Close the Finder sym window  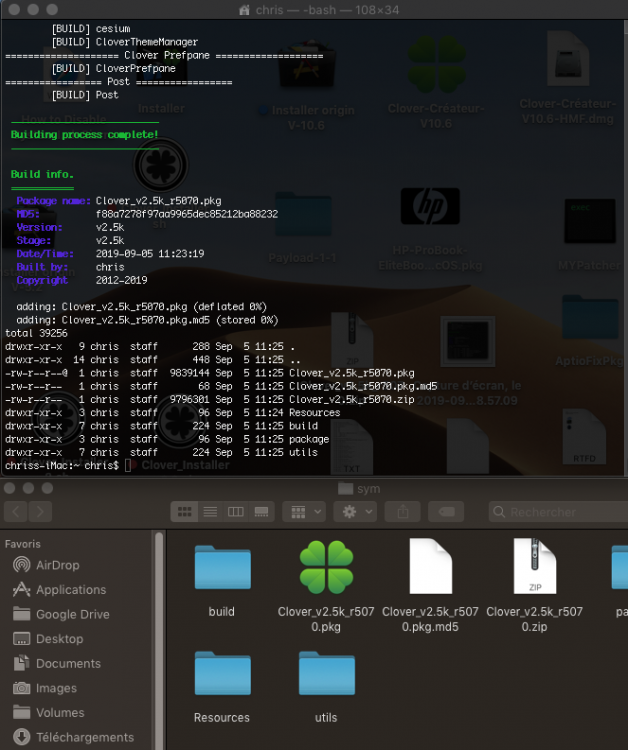pyautogui.click(x=10, y=488)
